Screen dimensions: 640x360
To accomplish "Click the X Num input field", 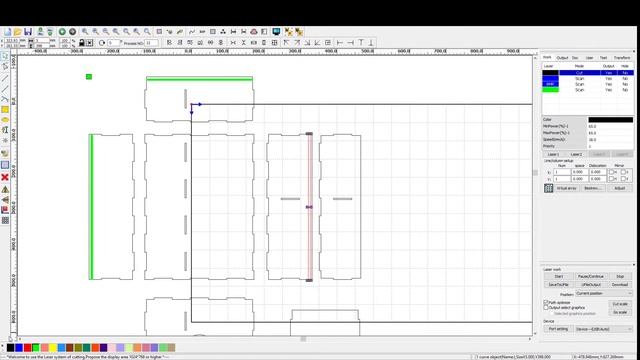I will (x=562, y=172).
